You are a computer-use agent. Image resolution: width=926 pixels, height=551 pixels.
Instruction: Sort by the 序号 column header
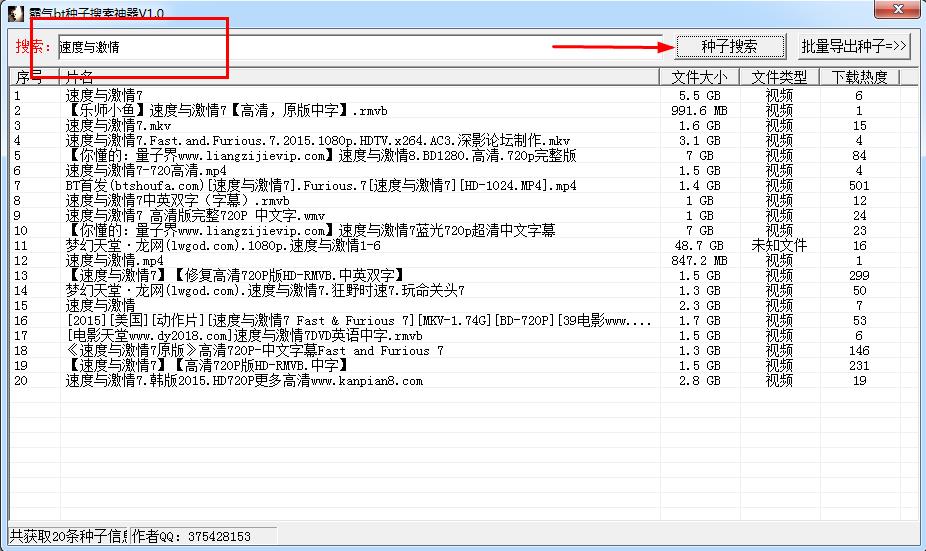[x=33, y=77]
